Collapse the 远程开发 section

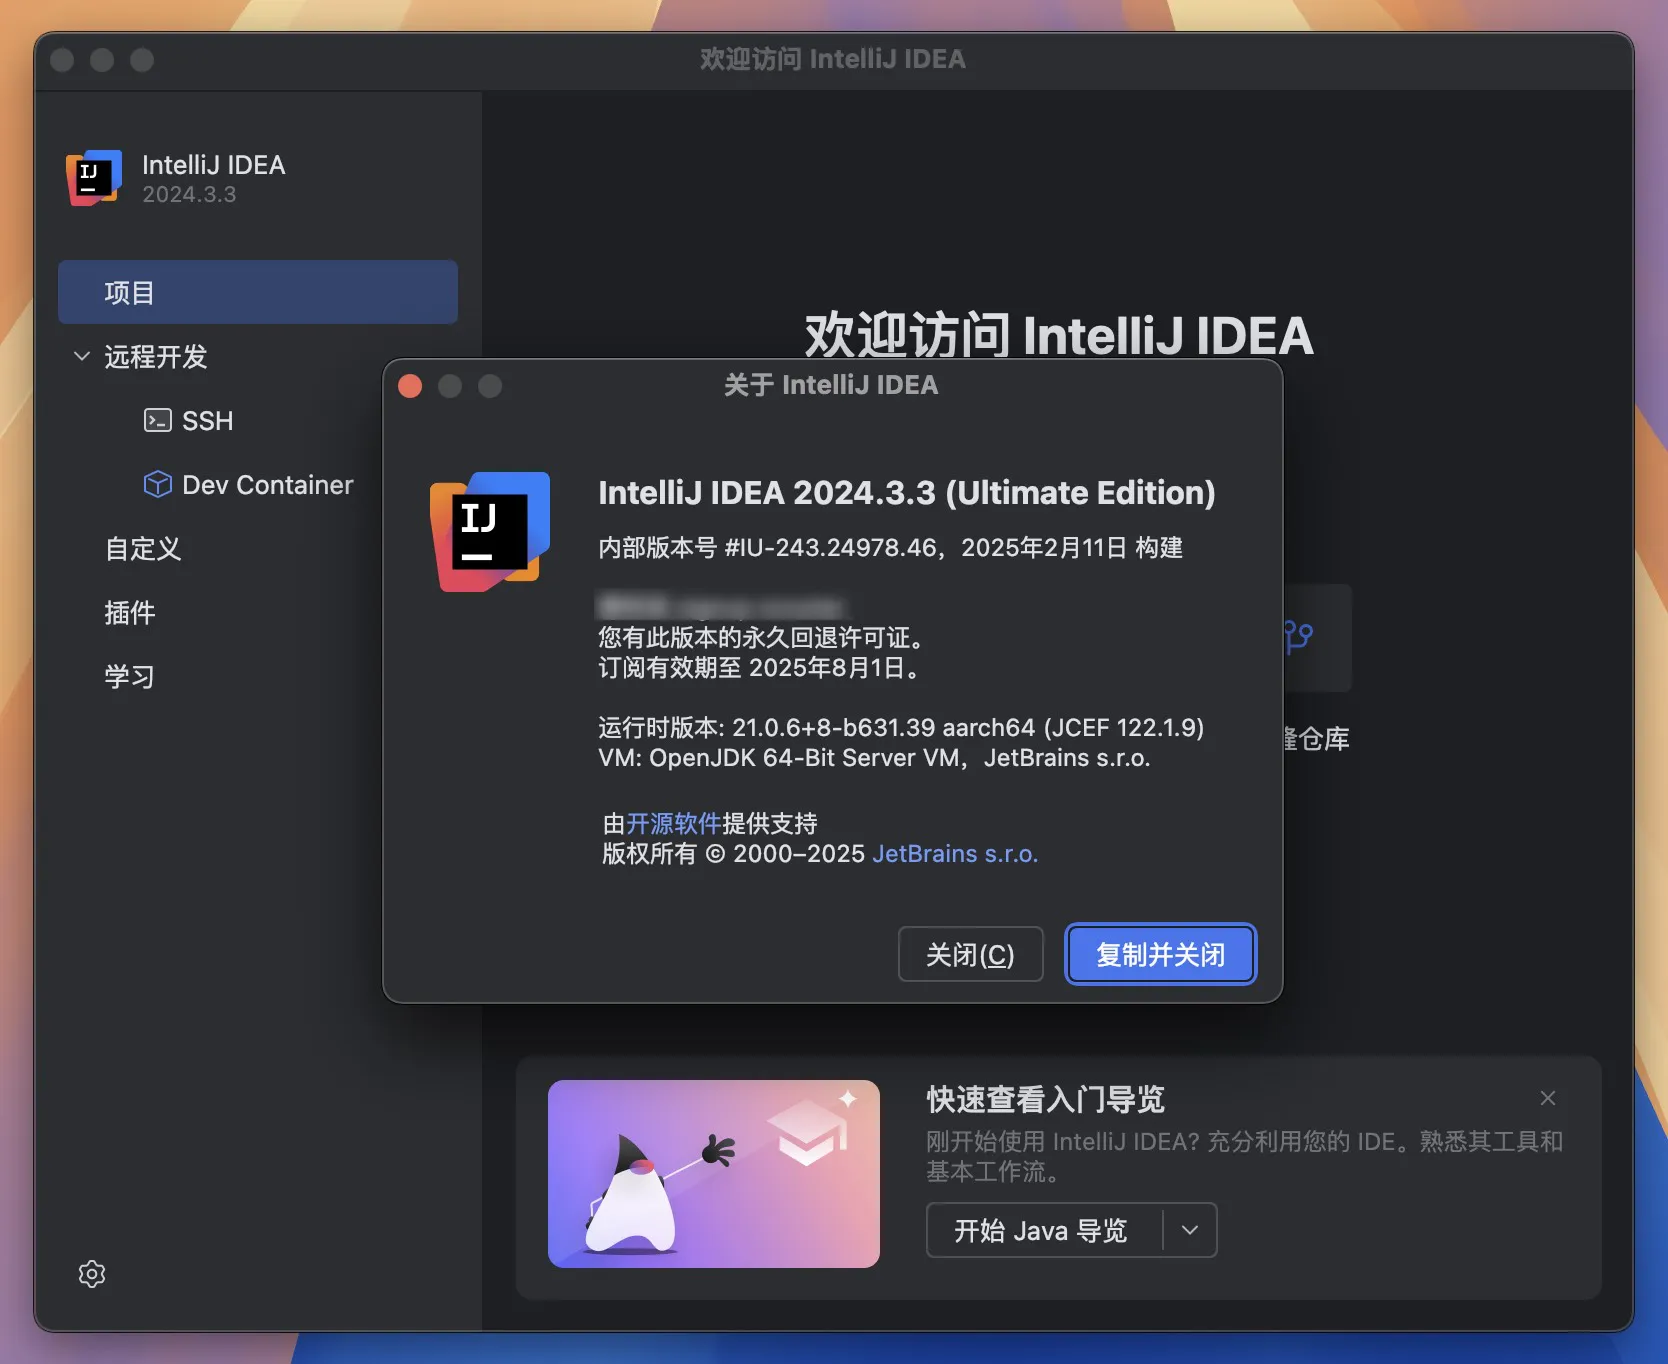point(82,356)
